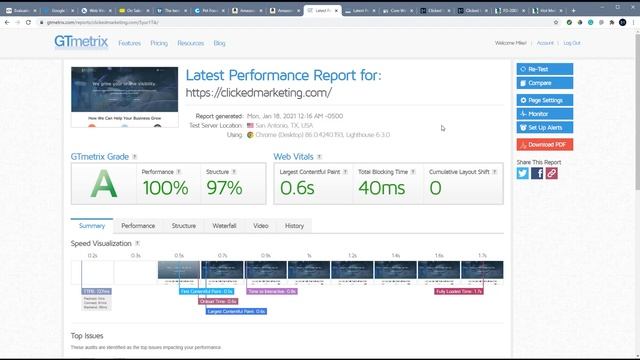Open Page Settings
Image resolution: width=640 pixels, height=360 pixels.
click(544, 100)
